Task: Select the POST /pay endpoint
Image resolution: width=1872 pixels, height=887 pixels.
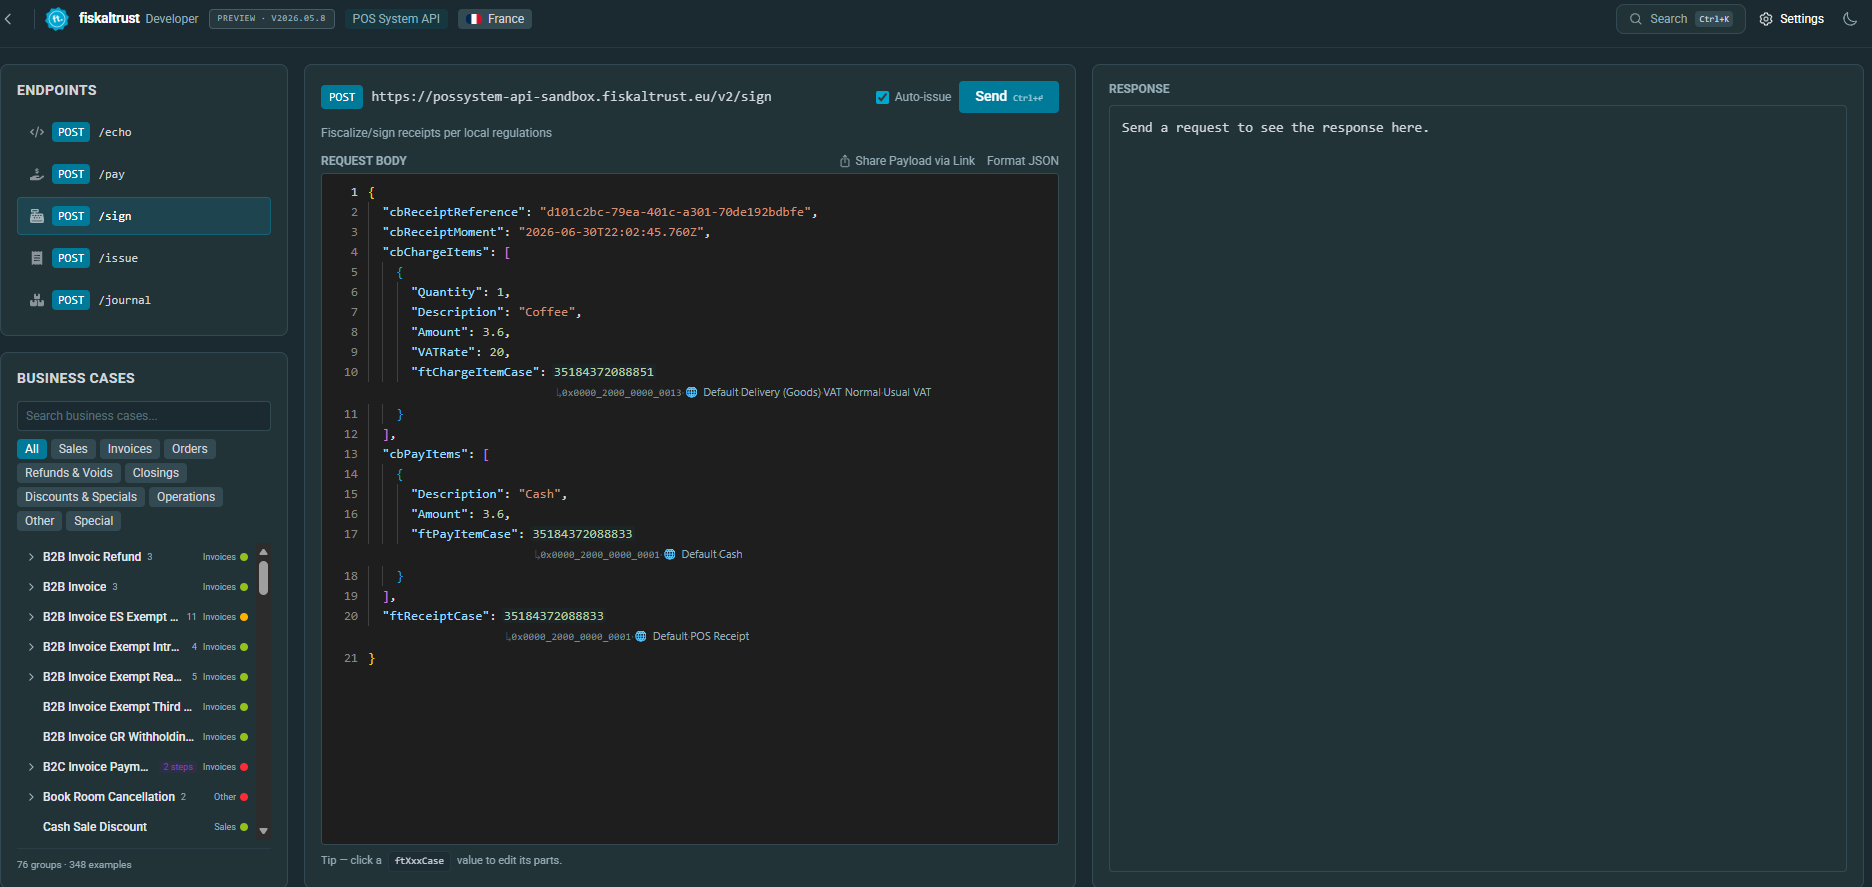Action: [x=144, y=174]
